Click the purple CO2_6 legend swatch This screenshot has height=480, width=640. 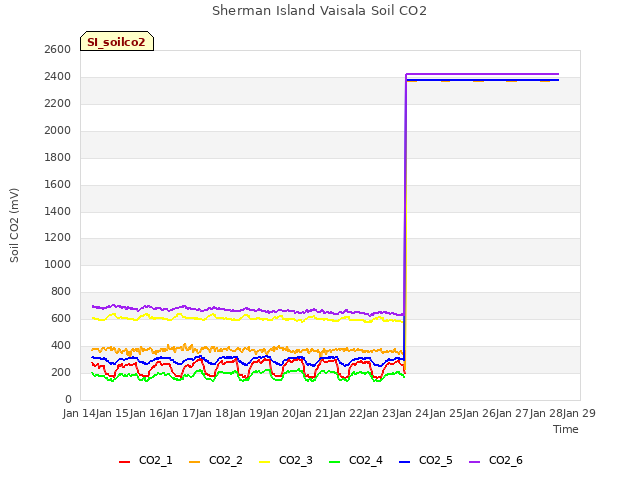(475, 462)
